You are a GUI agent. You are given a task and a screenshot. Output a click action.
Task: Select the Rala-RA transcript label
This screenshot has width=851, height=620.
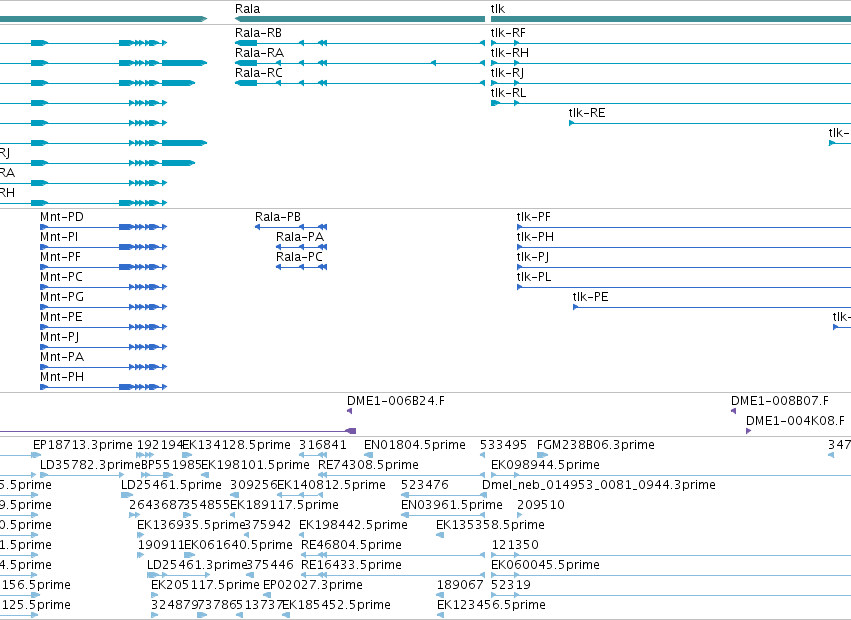[x=259, y=53]
